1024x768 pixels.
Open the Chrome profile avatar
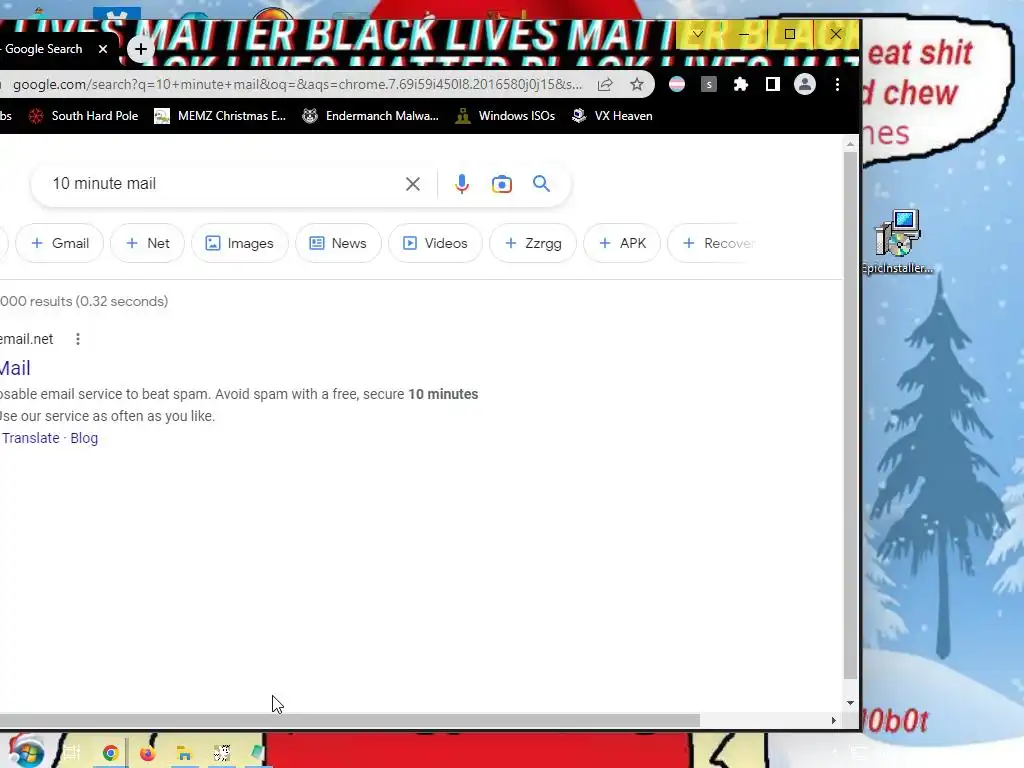click(x=805, y=84)
